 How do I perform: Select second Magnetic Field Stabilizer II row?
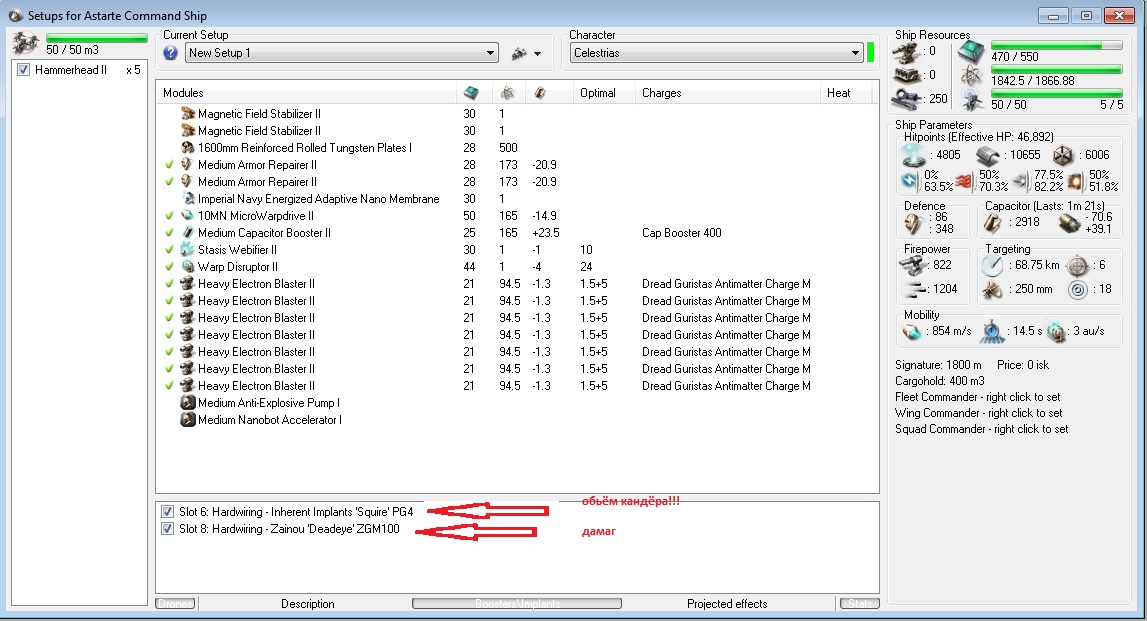[517, 131]
